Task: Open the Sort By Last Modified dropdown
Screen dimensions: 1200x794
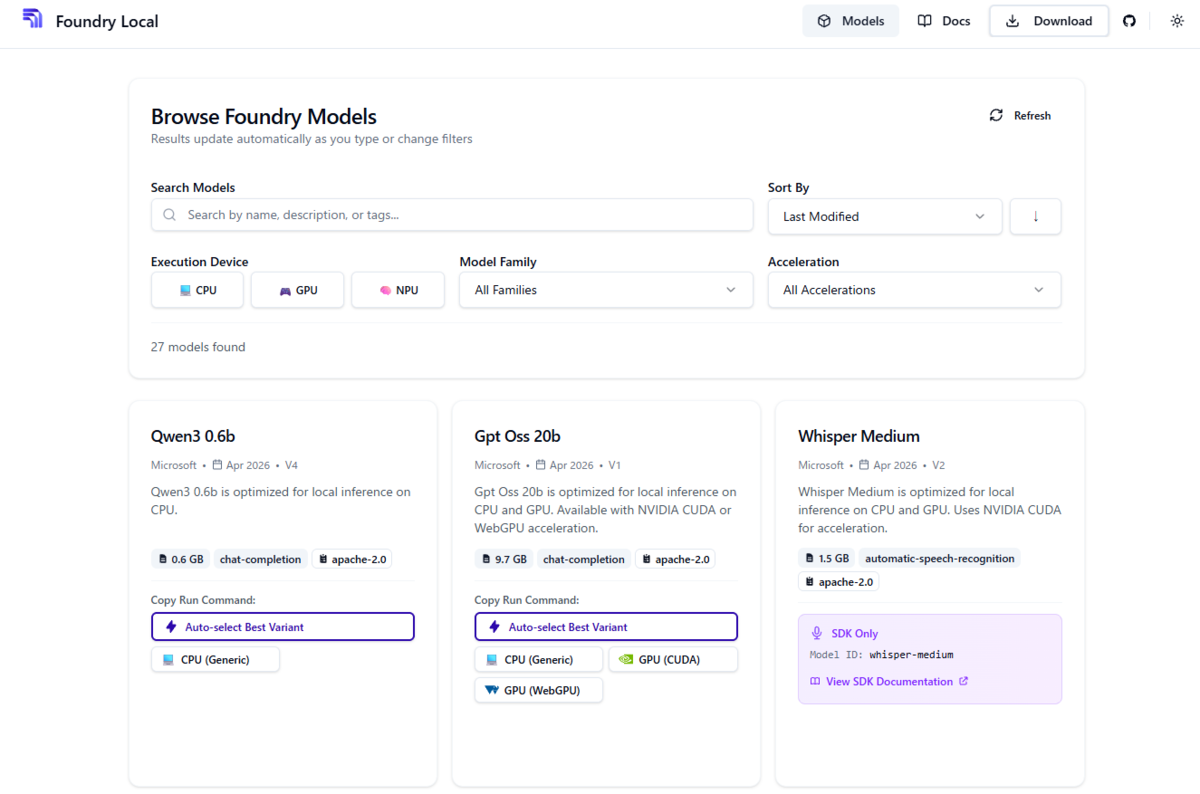Action: tap(885, 216)
